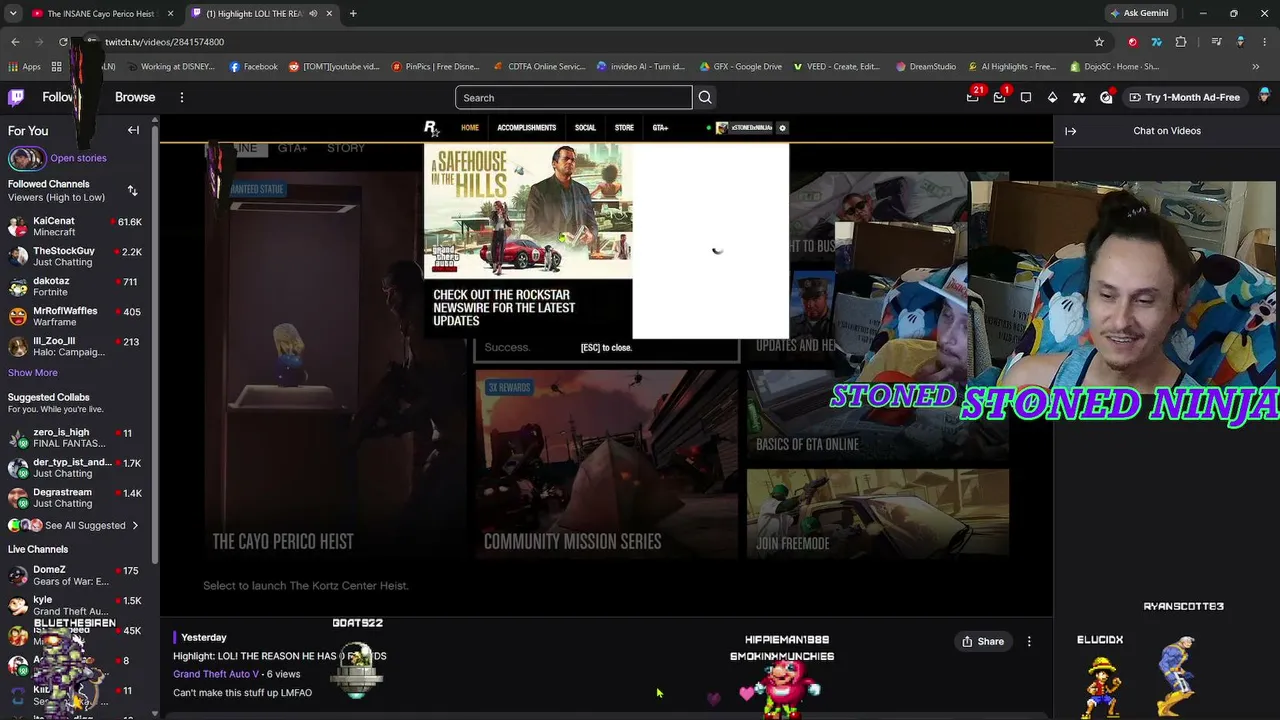Mute the Twitch tab audio icon

tap(313, 14)
